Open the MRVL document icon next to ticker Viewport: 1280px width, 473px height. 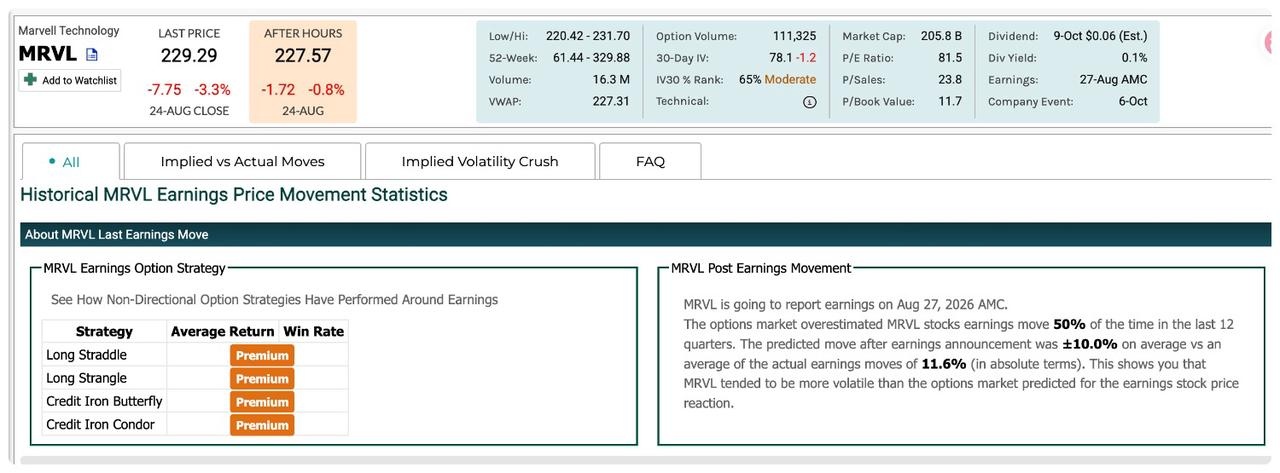(92, 55)
